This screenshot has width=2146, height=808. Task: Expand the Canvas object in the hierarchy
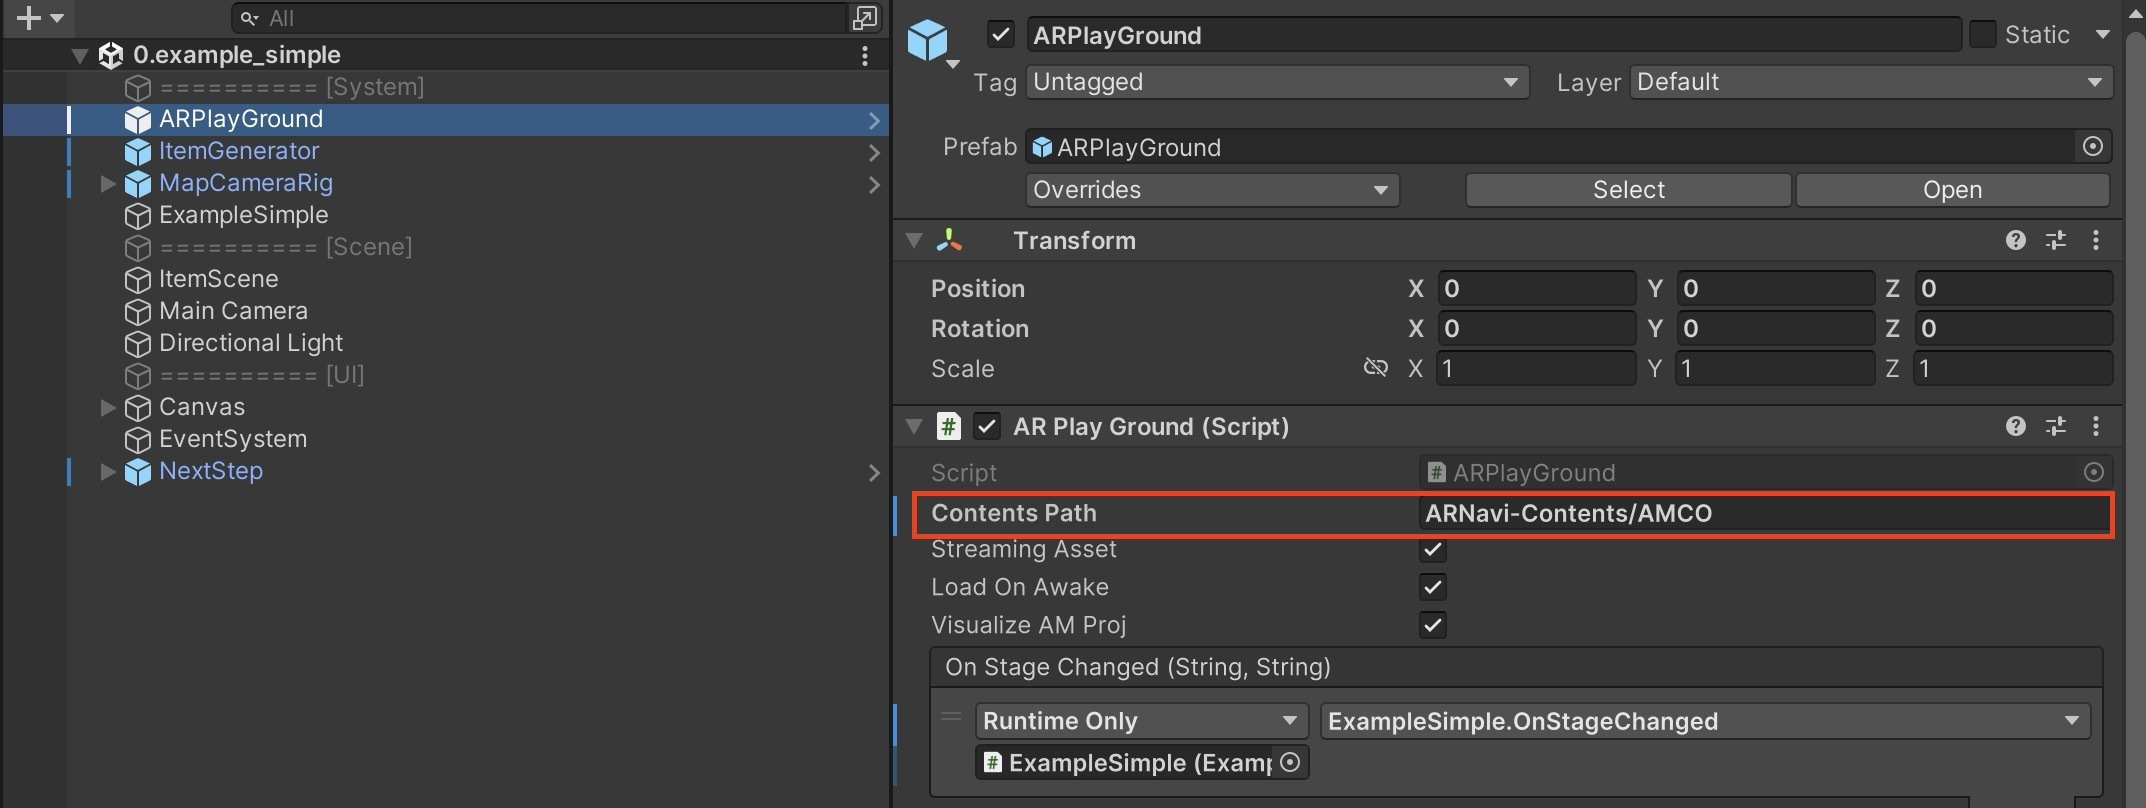[108, 407]
